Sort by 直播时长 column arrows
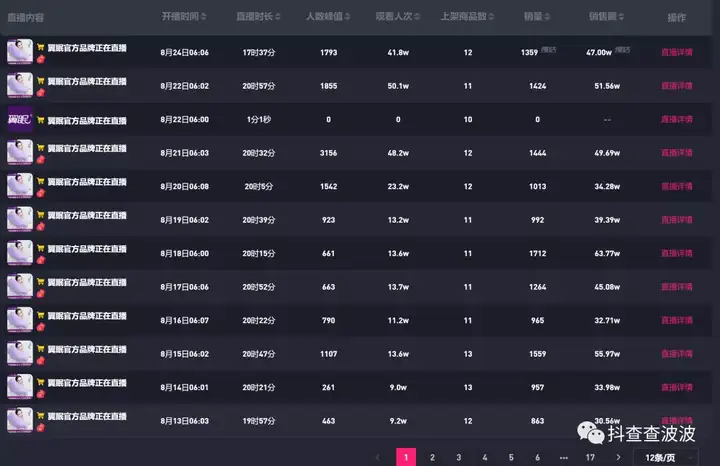The image size is (720, 466). coord(277,17)
